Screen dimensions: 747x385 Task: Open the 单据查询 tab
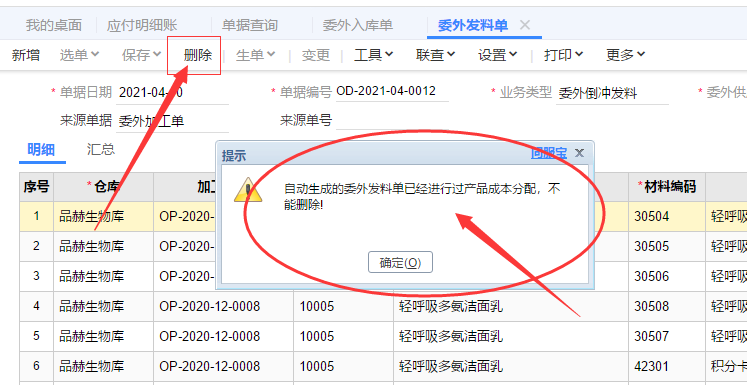tap(250, 25)
